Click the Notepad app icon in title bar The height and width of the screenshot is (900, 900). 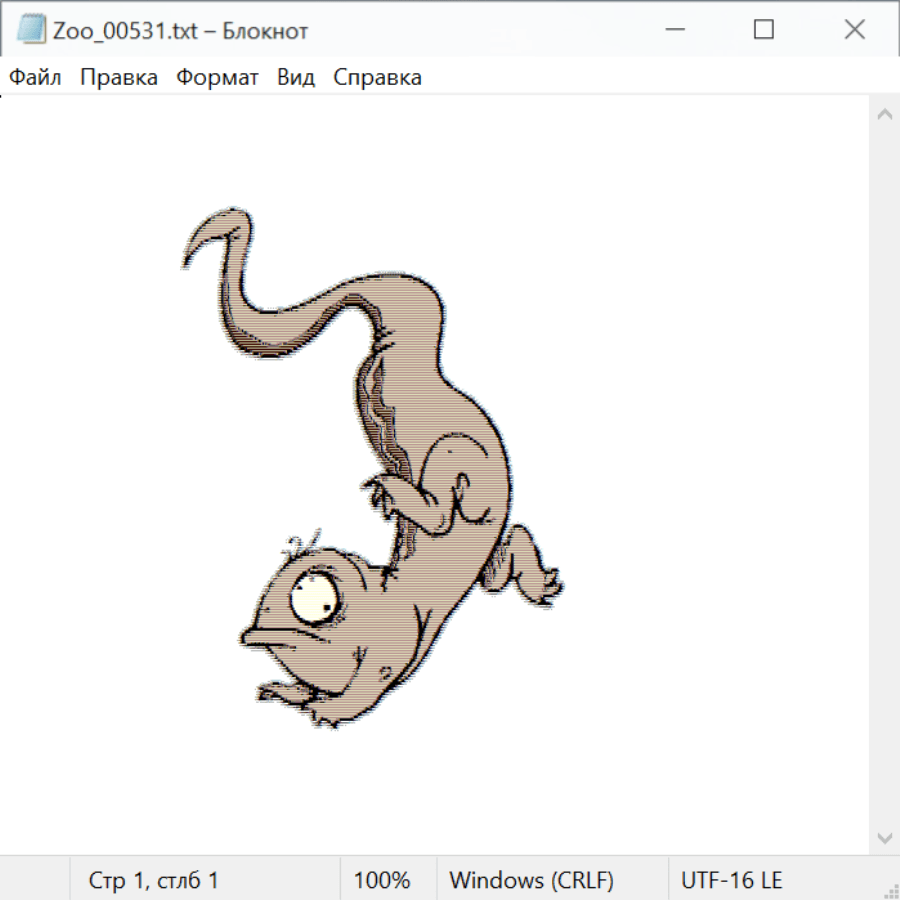31,30
